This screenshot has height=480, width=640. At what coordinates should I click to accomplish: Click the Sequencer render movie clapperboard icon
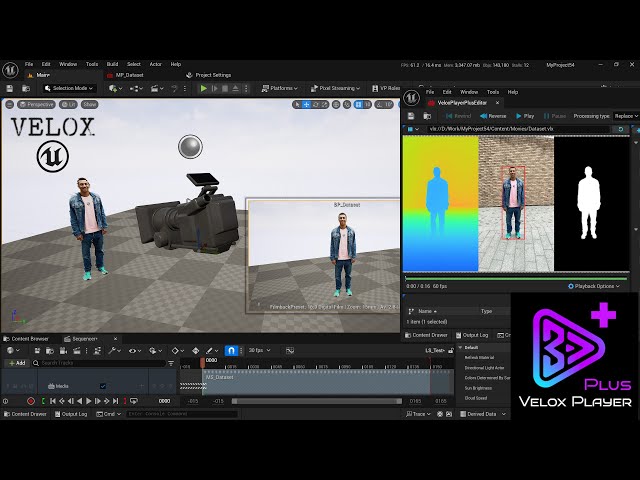pyautogui.click(x=76, y=351)
